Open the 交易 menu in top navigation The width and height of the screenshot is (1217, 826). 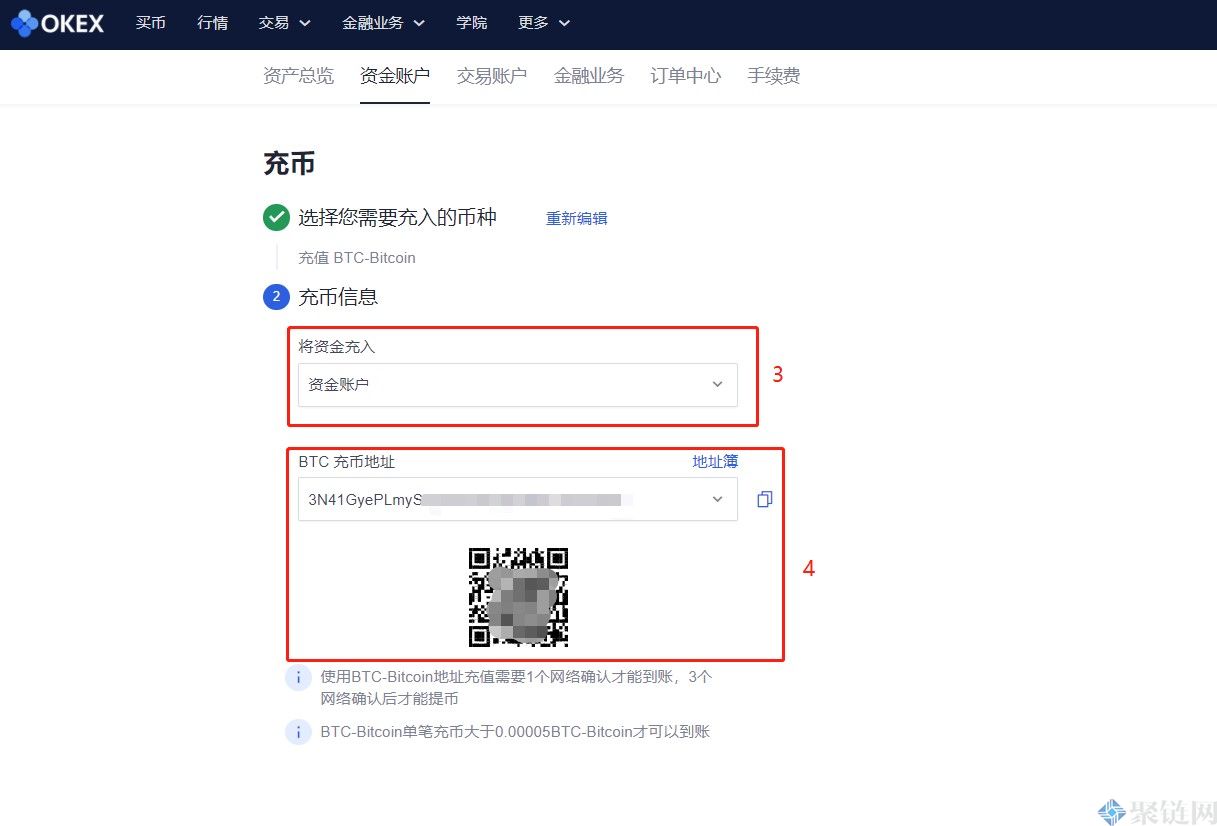click(284, 23)
